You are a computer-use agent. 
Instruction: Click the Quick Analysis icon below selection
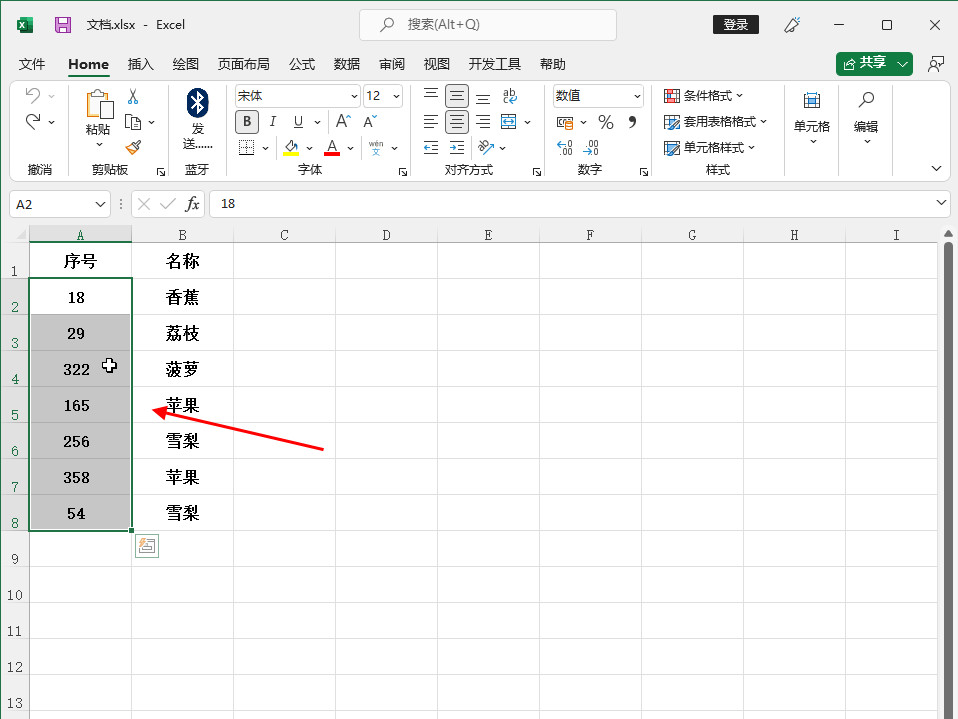147,546
